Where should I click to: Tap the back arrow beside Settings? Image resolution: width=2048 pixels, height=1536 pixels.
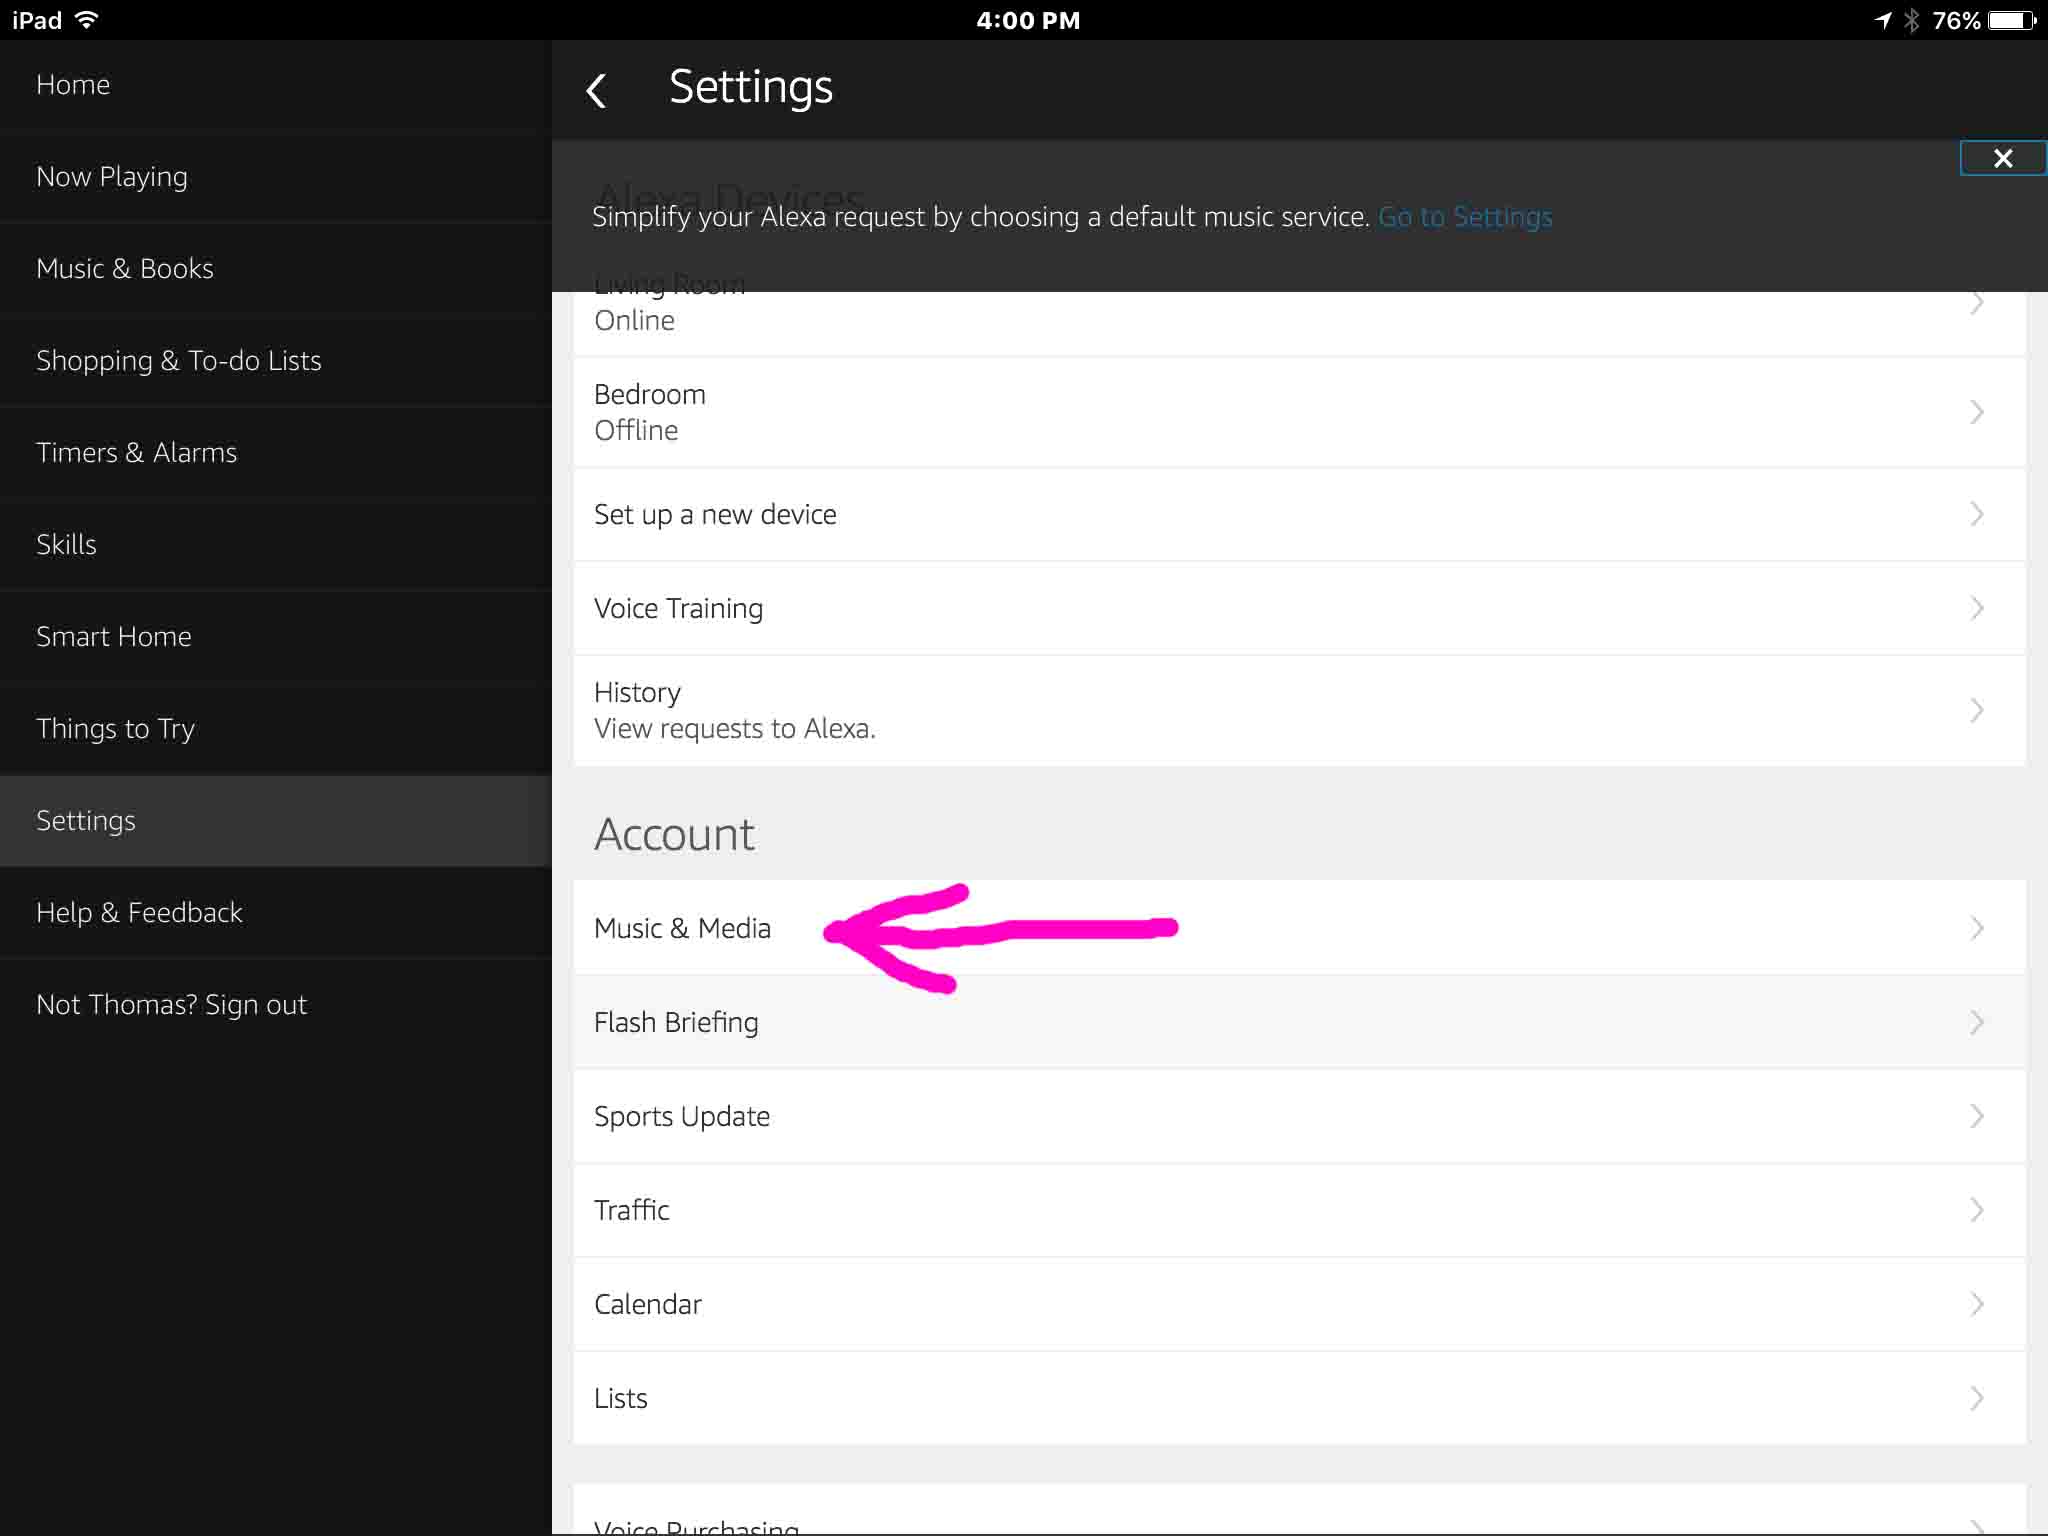pyautogui.click(x=597, y=91)
